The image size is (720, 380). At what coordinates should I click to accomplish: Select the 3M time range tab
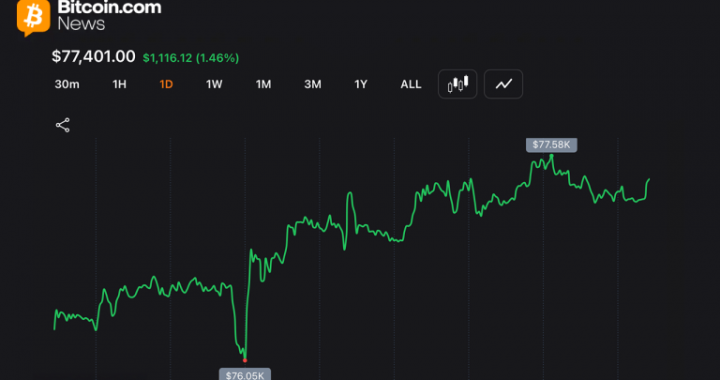(x=313, y=84)
